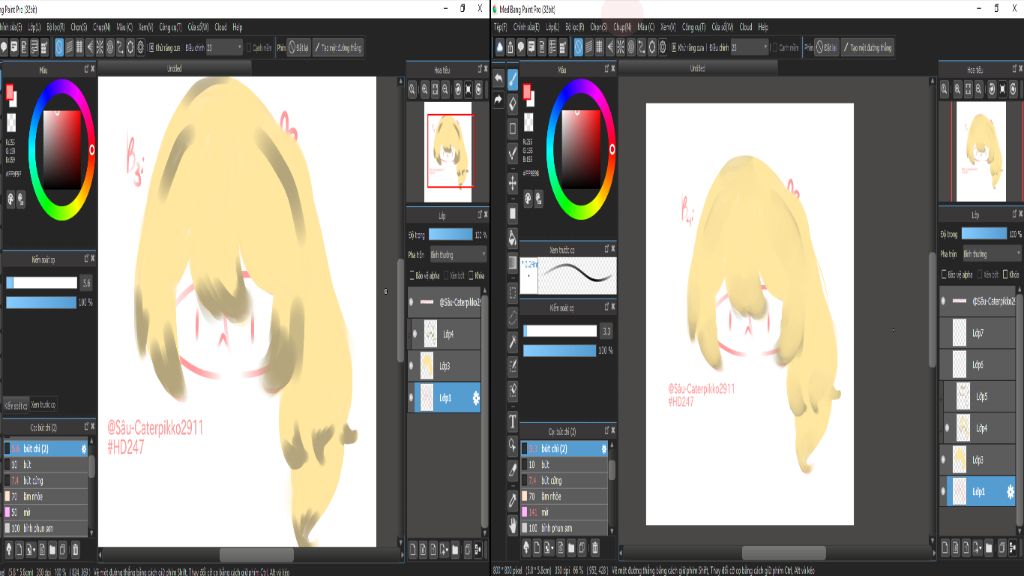Click horizontal canvas scrollbar in right window
Screen dimensions: 1024x576
click(783, 553)
